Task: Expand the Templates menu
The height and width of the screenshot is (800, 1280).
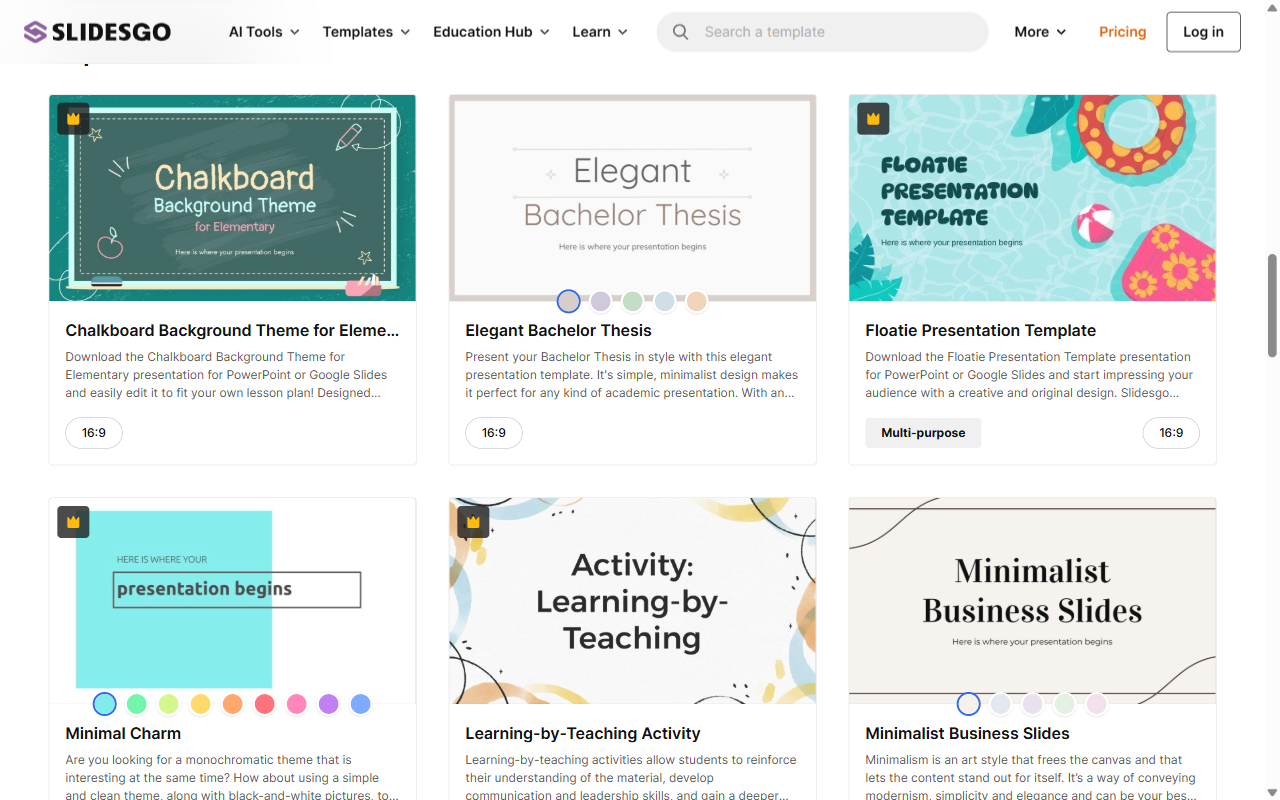Action: [x=366, y=32]
